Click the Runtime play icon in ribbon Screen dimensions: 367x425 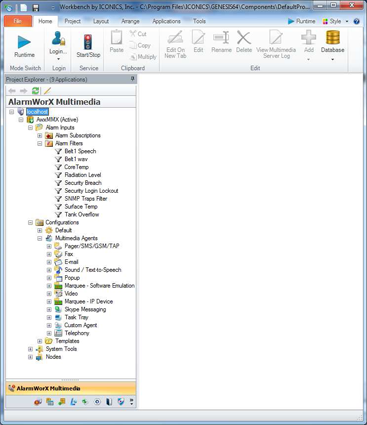pyautogui.click(x=24, y=42)
